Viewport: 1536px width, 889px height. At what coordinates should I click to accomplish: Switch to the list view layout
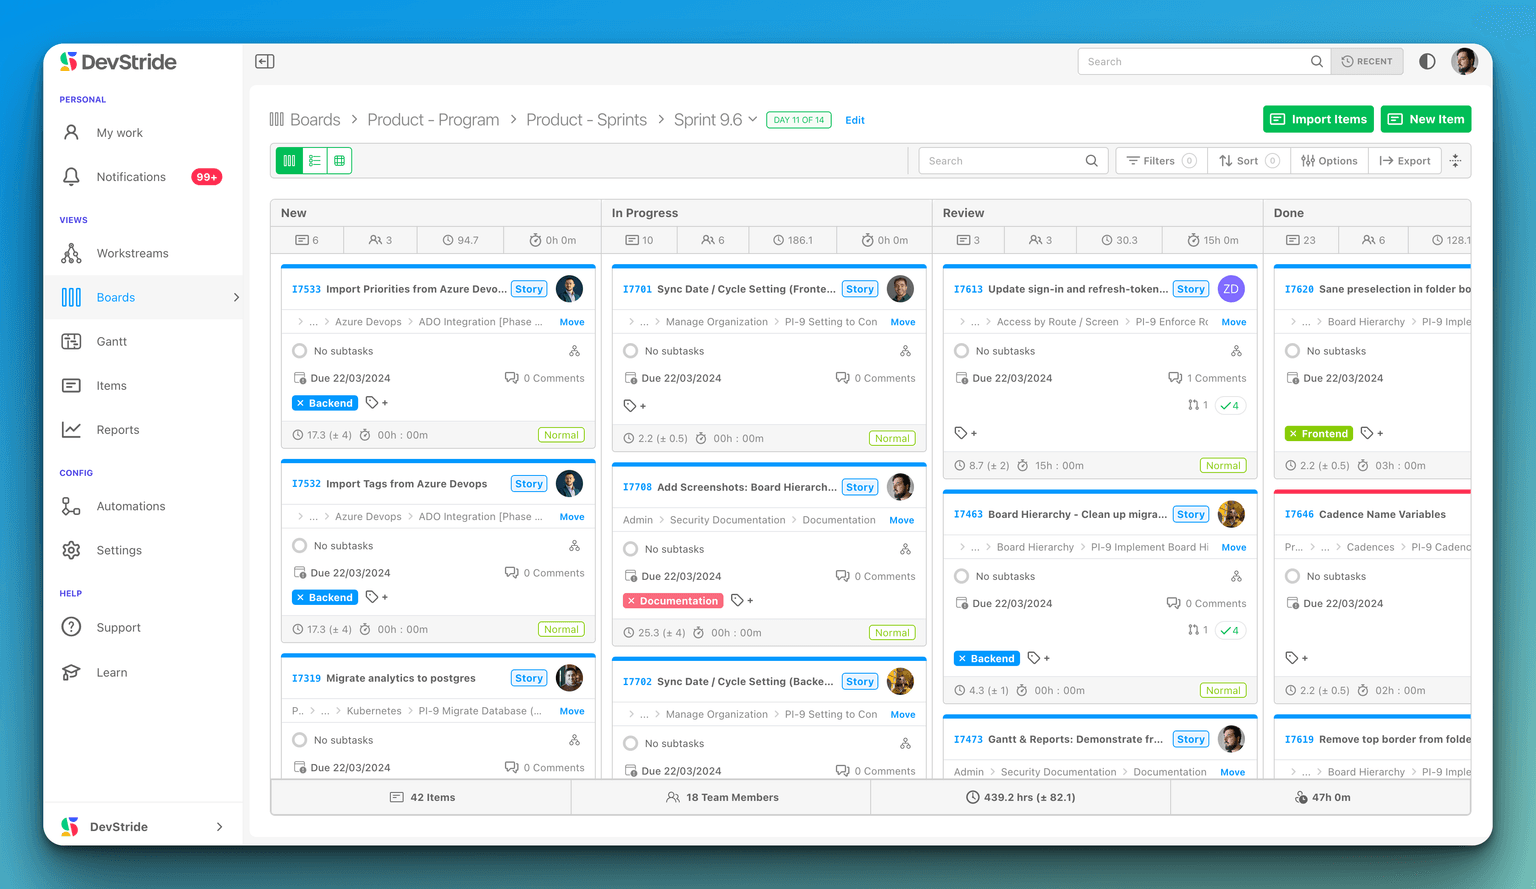coord(314,160)
